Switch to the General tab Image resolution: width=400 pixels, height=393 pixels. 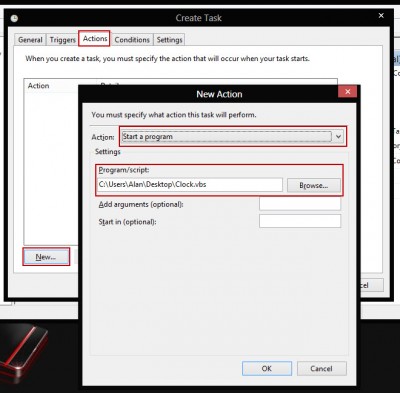click(30, 40)
